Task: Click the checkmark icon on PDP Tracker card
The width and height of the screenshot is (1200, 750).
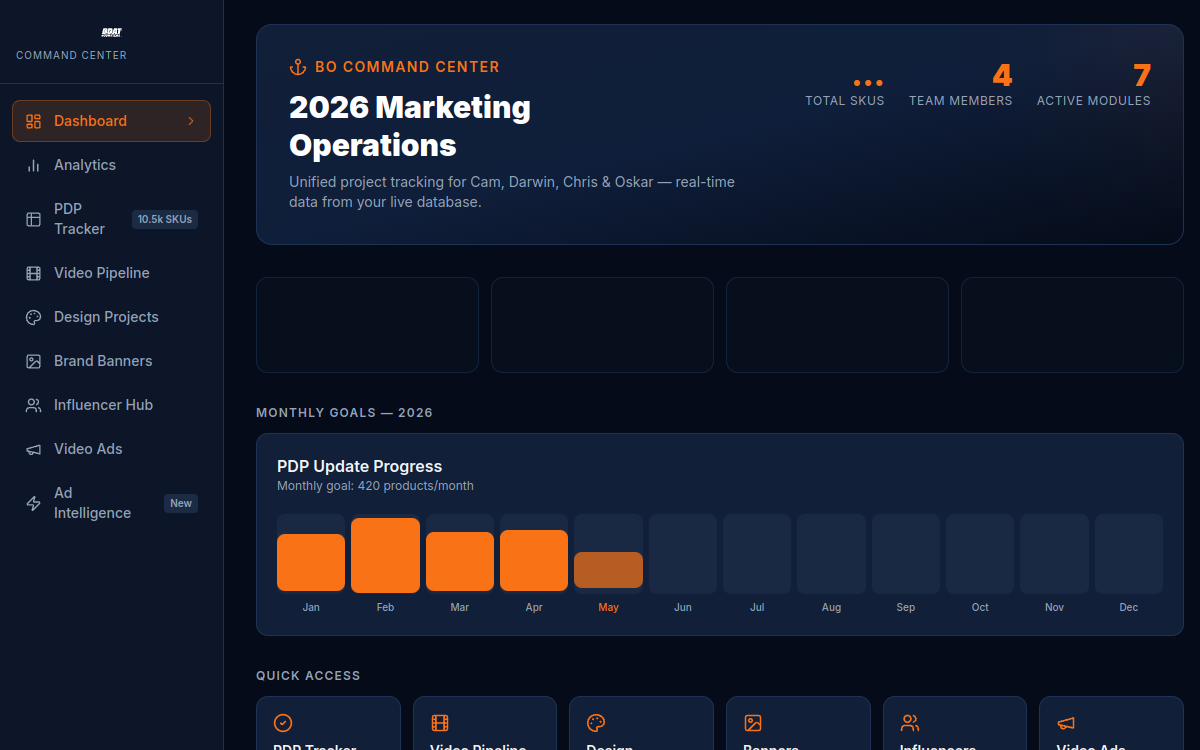Action: [x=283, y=723]
